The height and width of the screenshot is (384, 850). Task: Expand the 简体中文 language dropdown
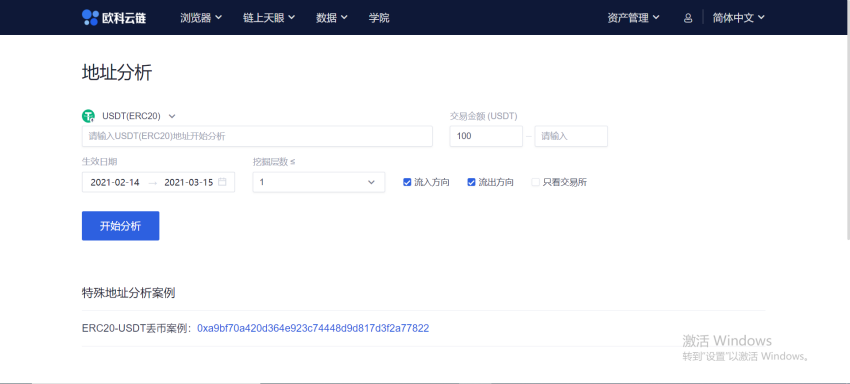point(739,18)
